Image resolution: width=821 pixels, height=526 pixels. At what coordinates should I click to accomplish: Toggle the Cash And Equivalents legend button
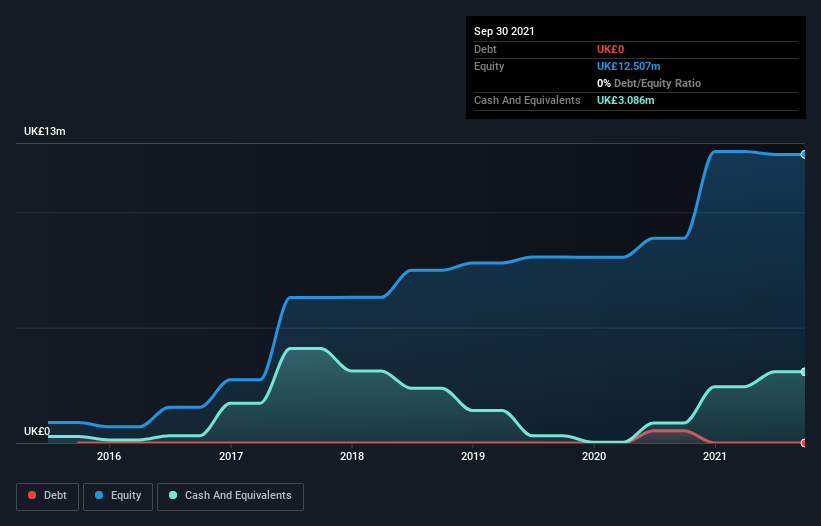tap(230, 496)
